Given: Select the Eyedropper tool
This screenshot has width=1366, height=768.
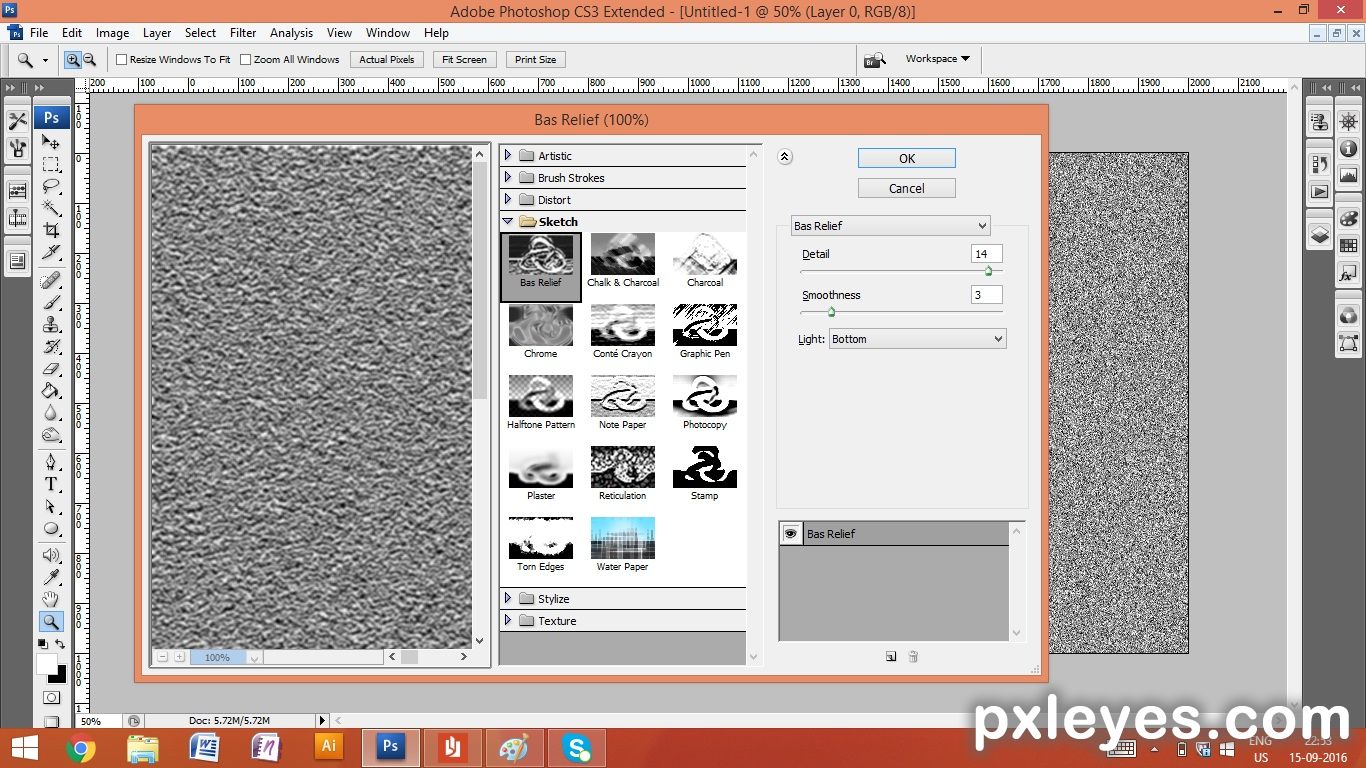Looking at the screenshot, I should tap(51, 577).
